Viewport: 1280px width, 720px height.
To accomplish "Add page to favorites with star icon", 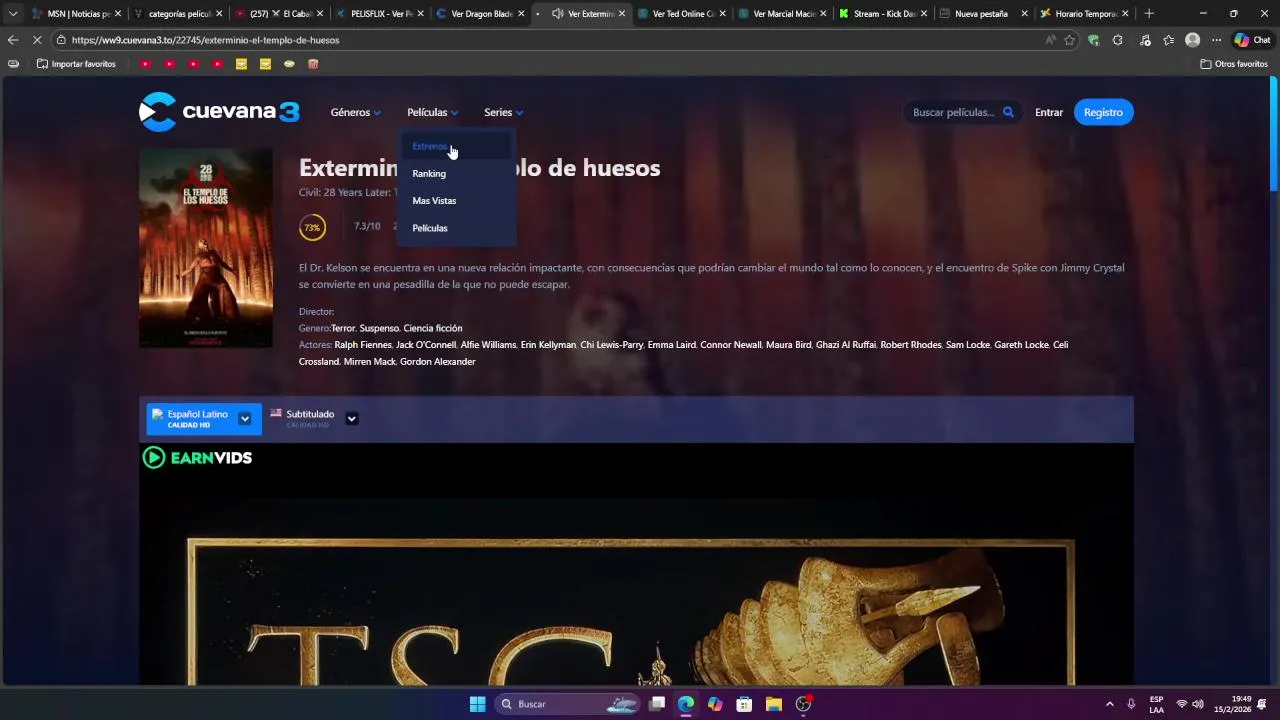I will click(1069, 40).
